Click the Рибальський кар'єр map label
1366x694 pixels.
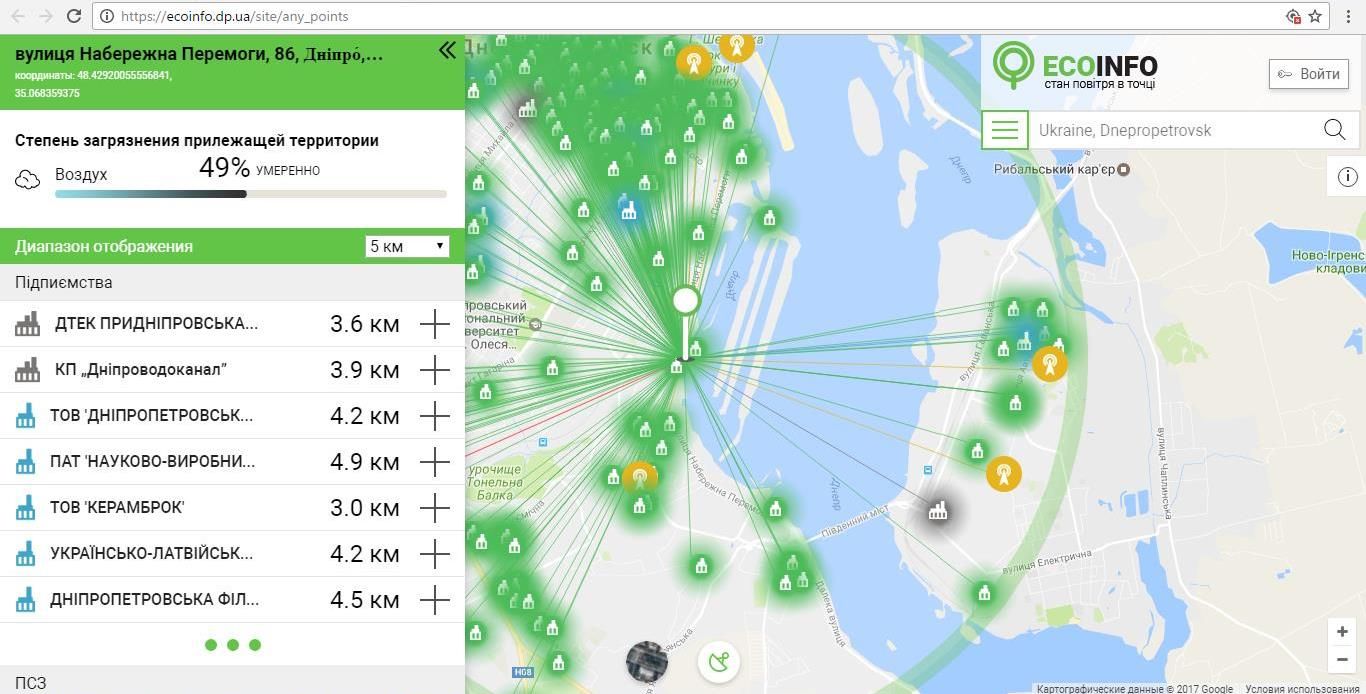coord(1054,169)
